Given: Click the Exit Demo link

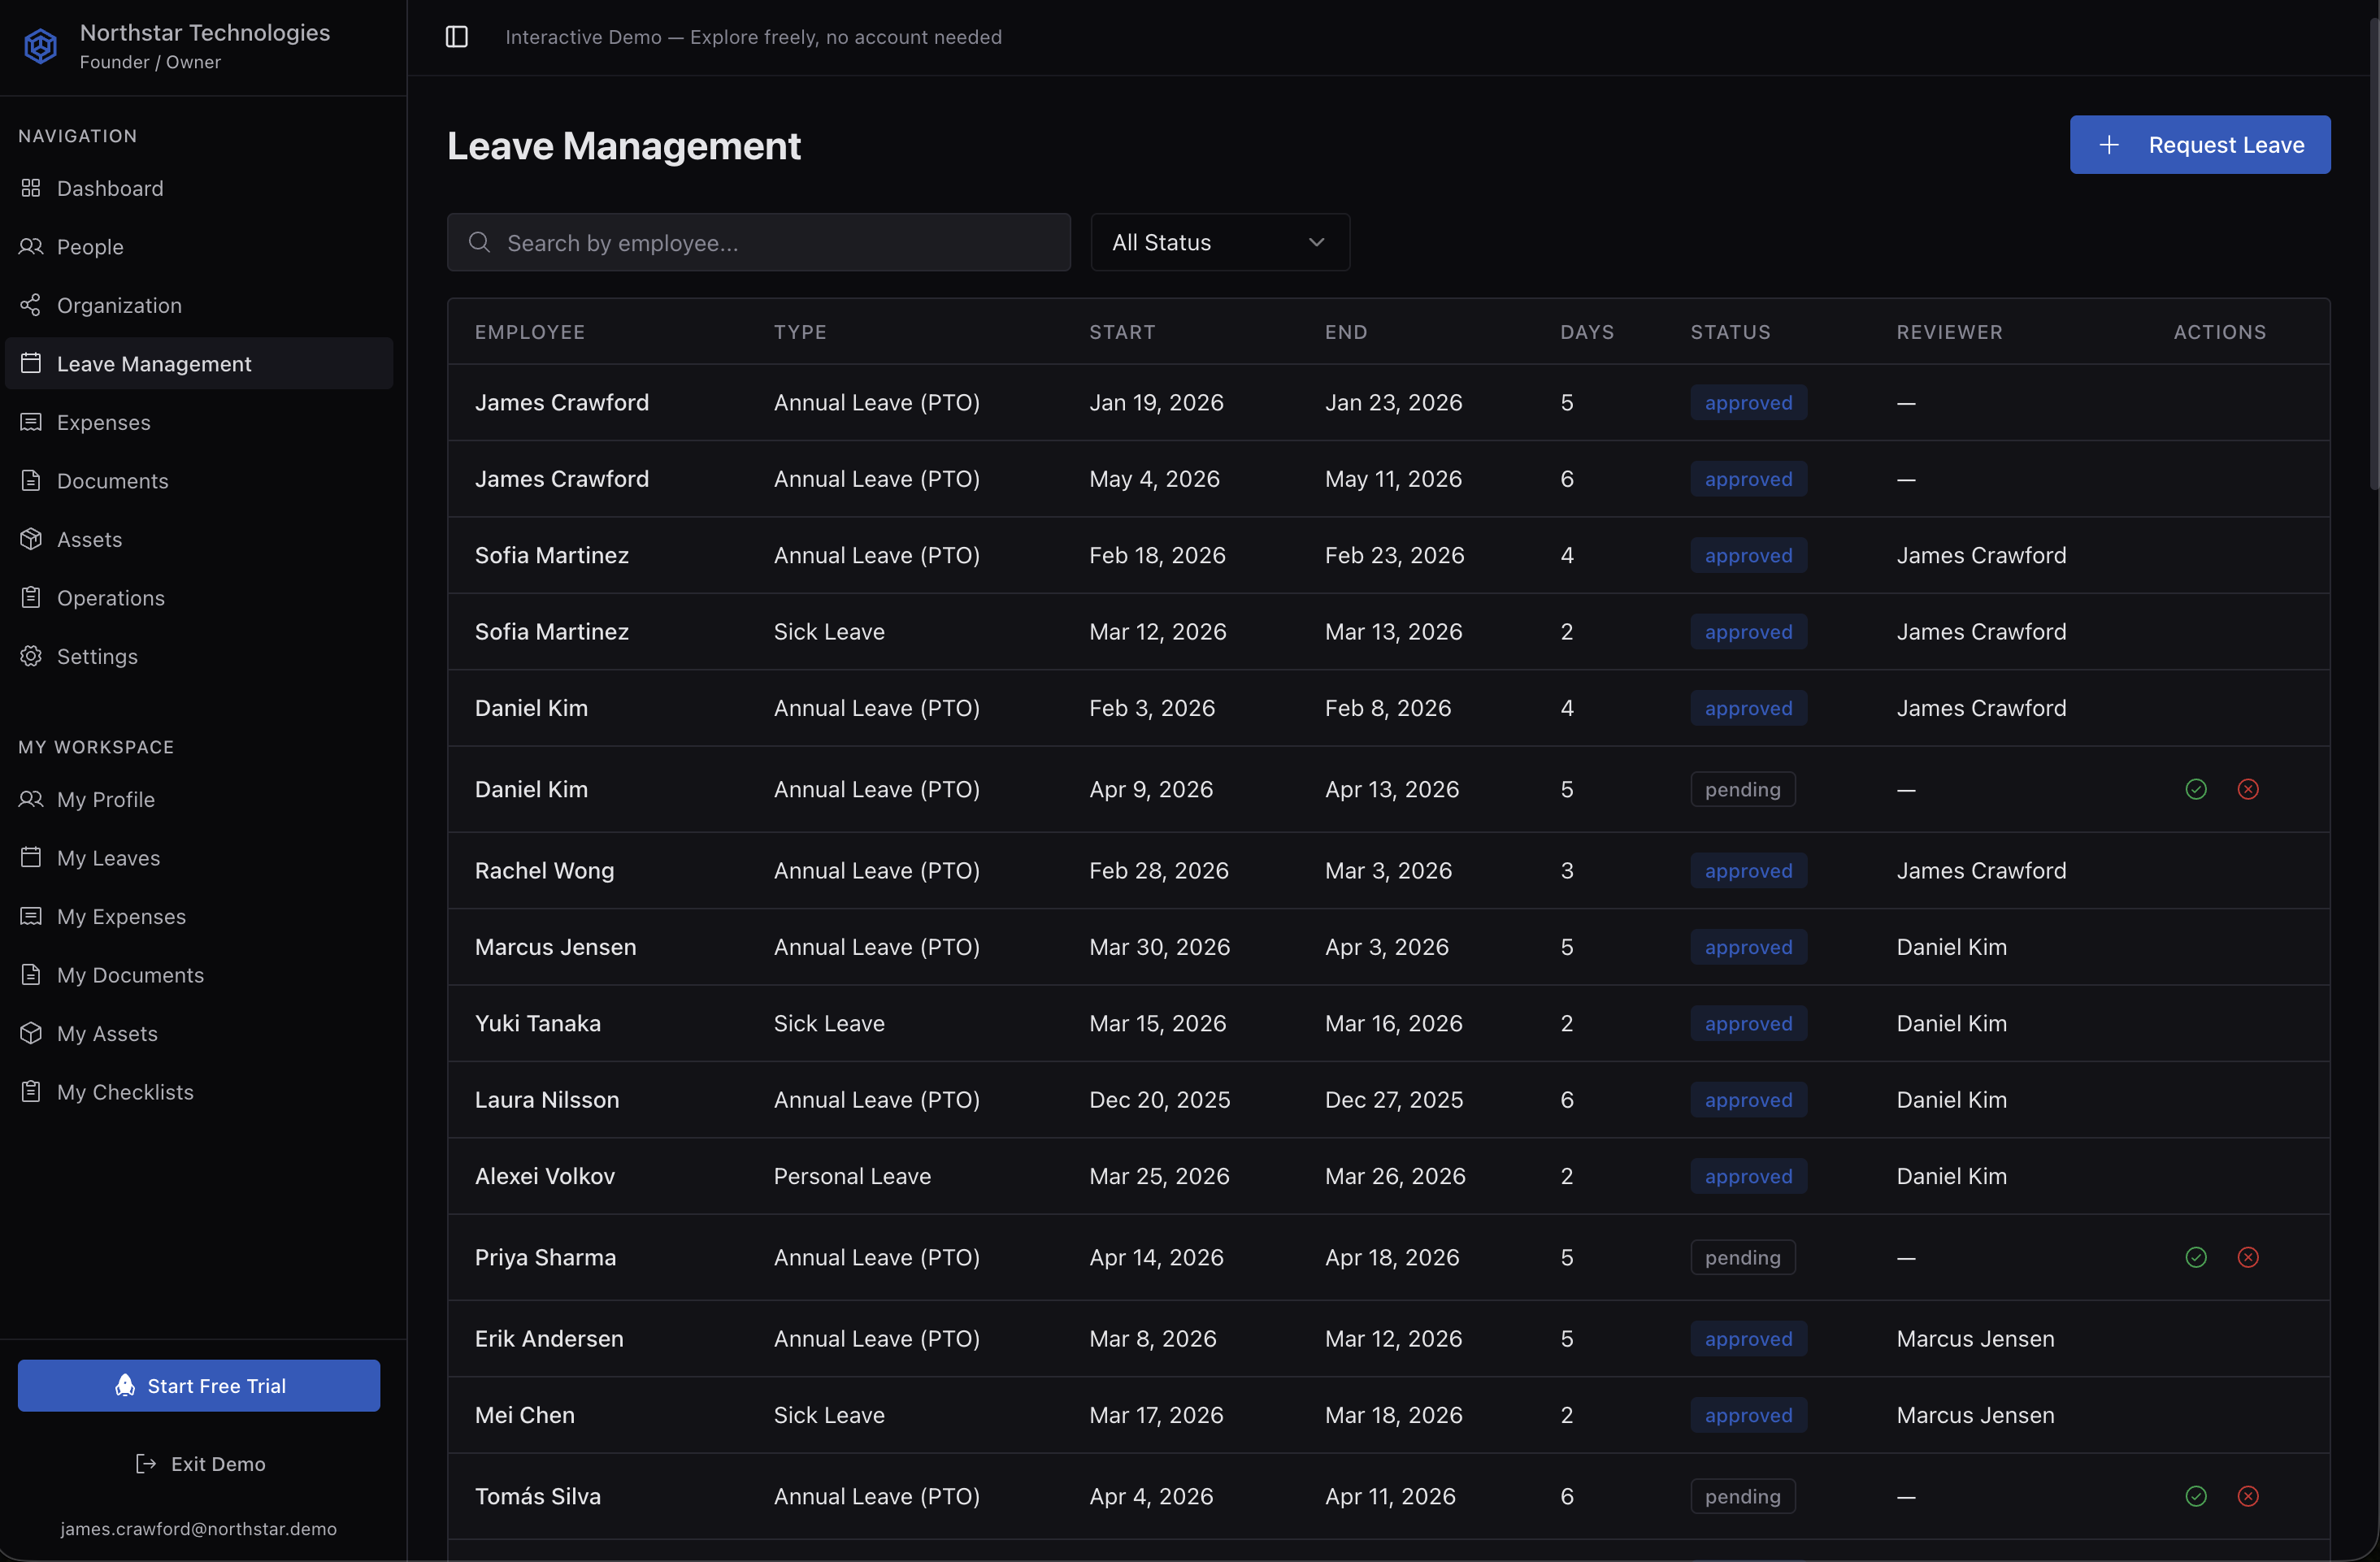Looking at the screenshot, I should click(x=200, y=1463).
